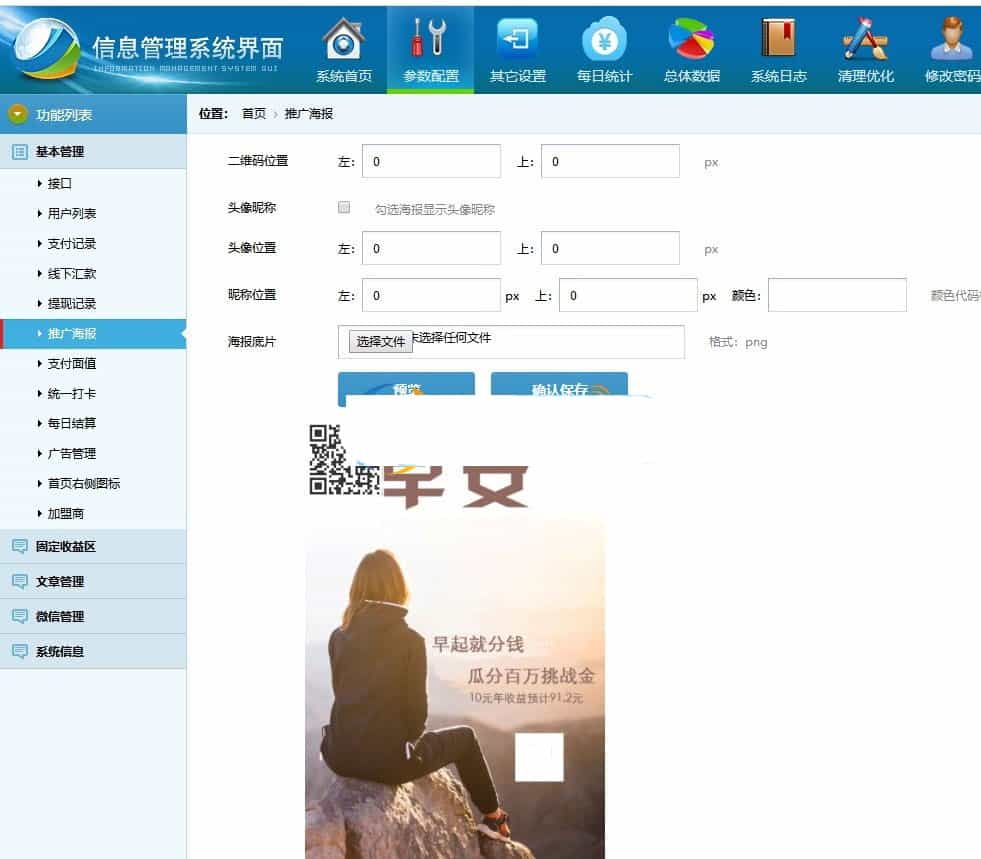Open the 修改密码 user icon
The image size is (981, 859).
(953, 39)
